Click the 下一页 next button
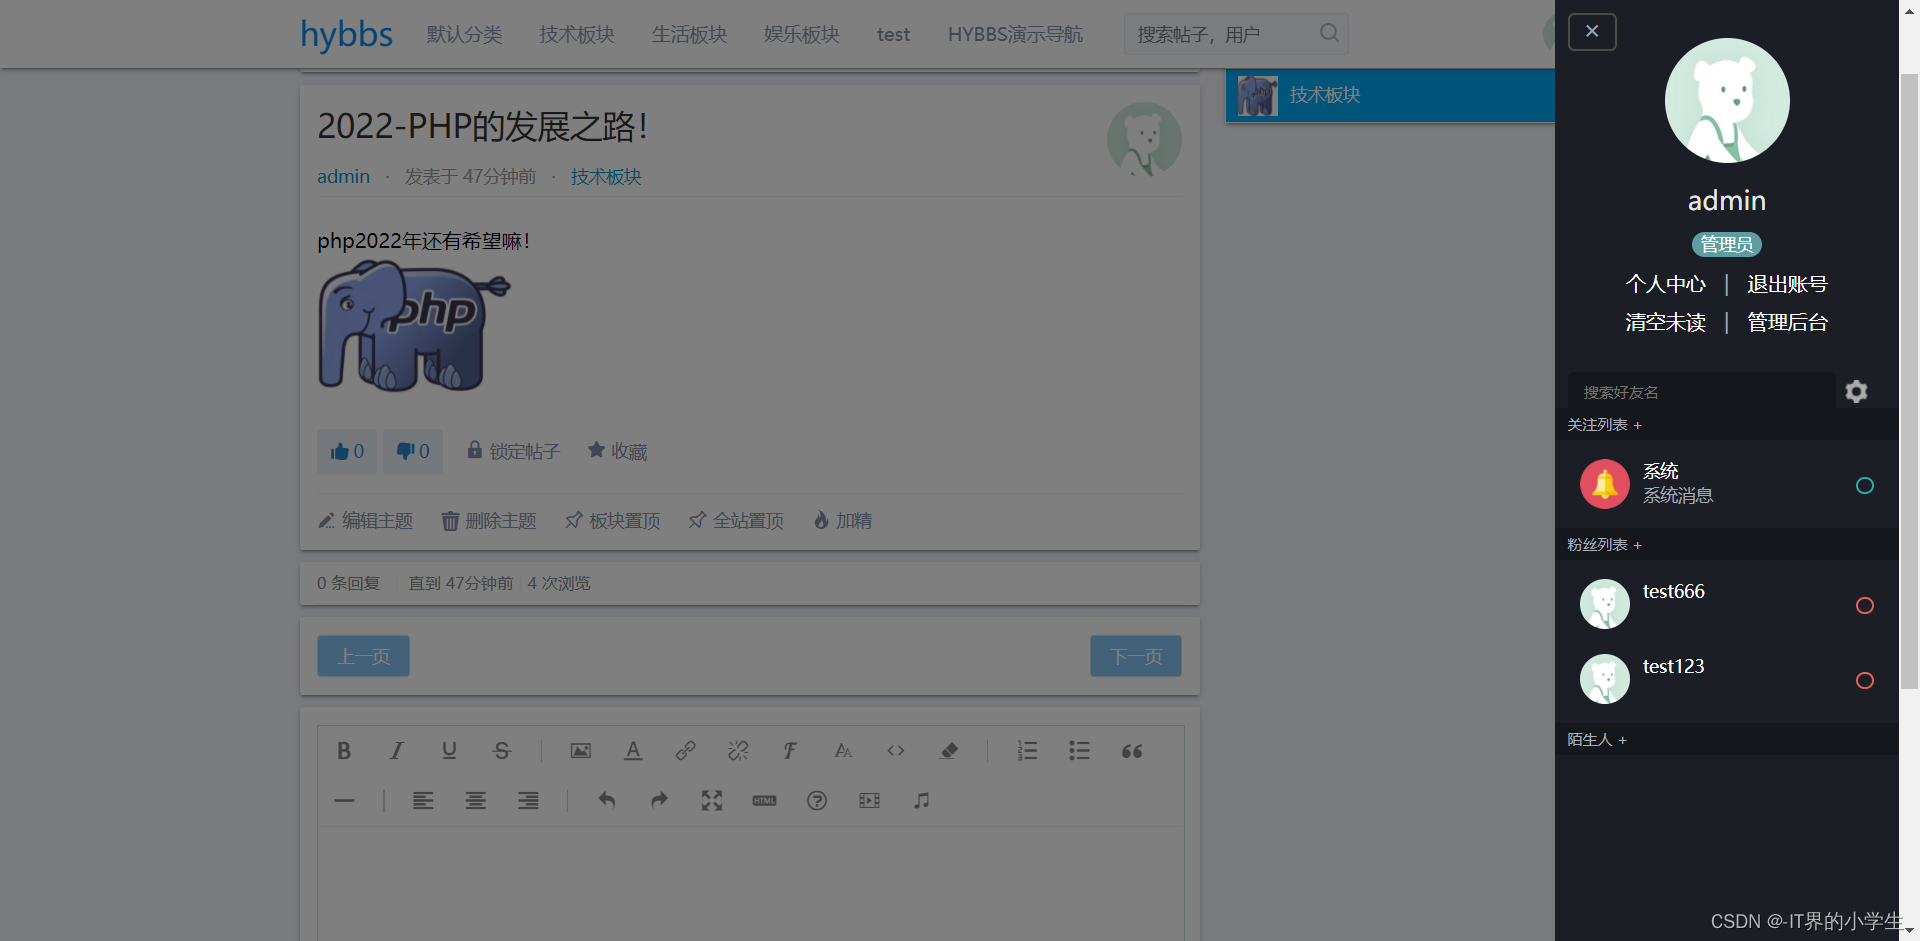The width and height of the screenshot is (1920, 941). click(1136, 657)
